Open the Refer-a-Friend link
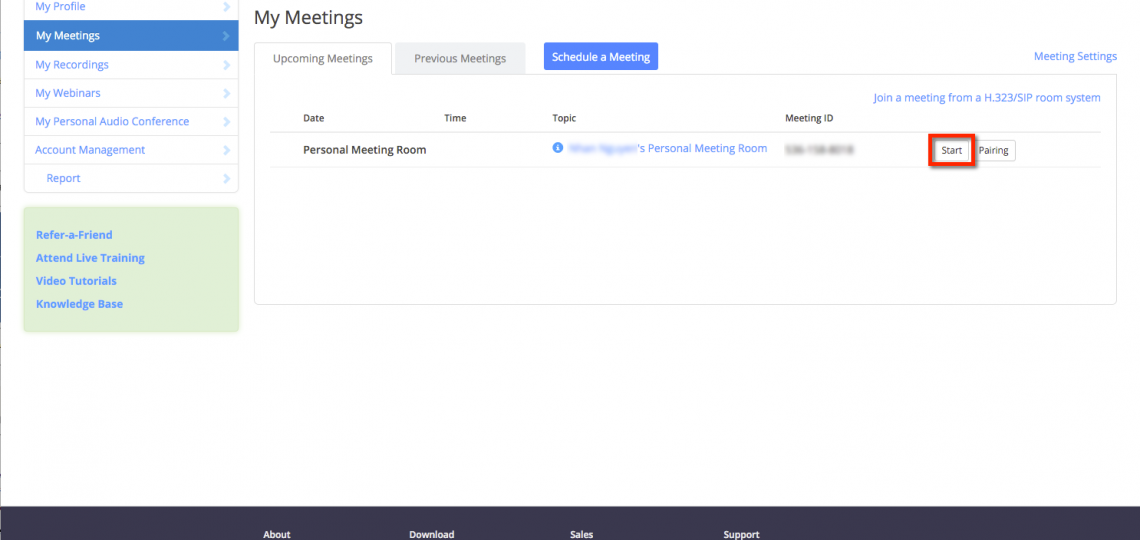The image size is (1140, 540). click(x=74, y=235)
